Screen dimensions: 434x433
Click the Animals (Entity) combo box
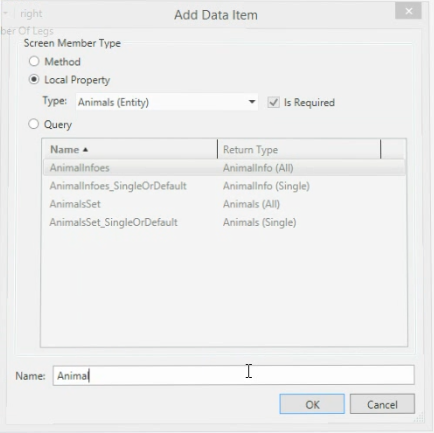167,102
